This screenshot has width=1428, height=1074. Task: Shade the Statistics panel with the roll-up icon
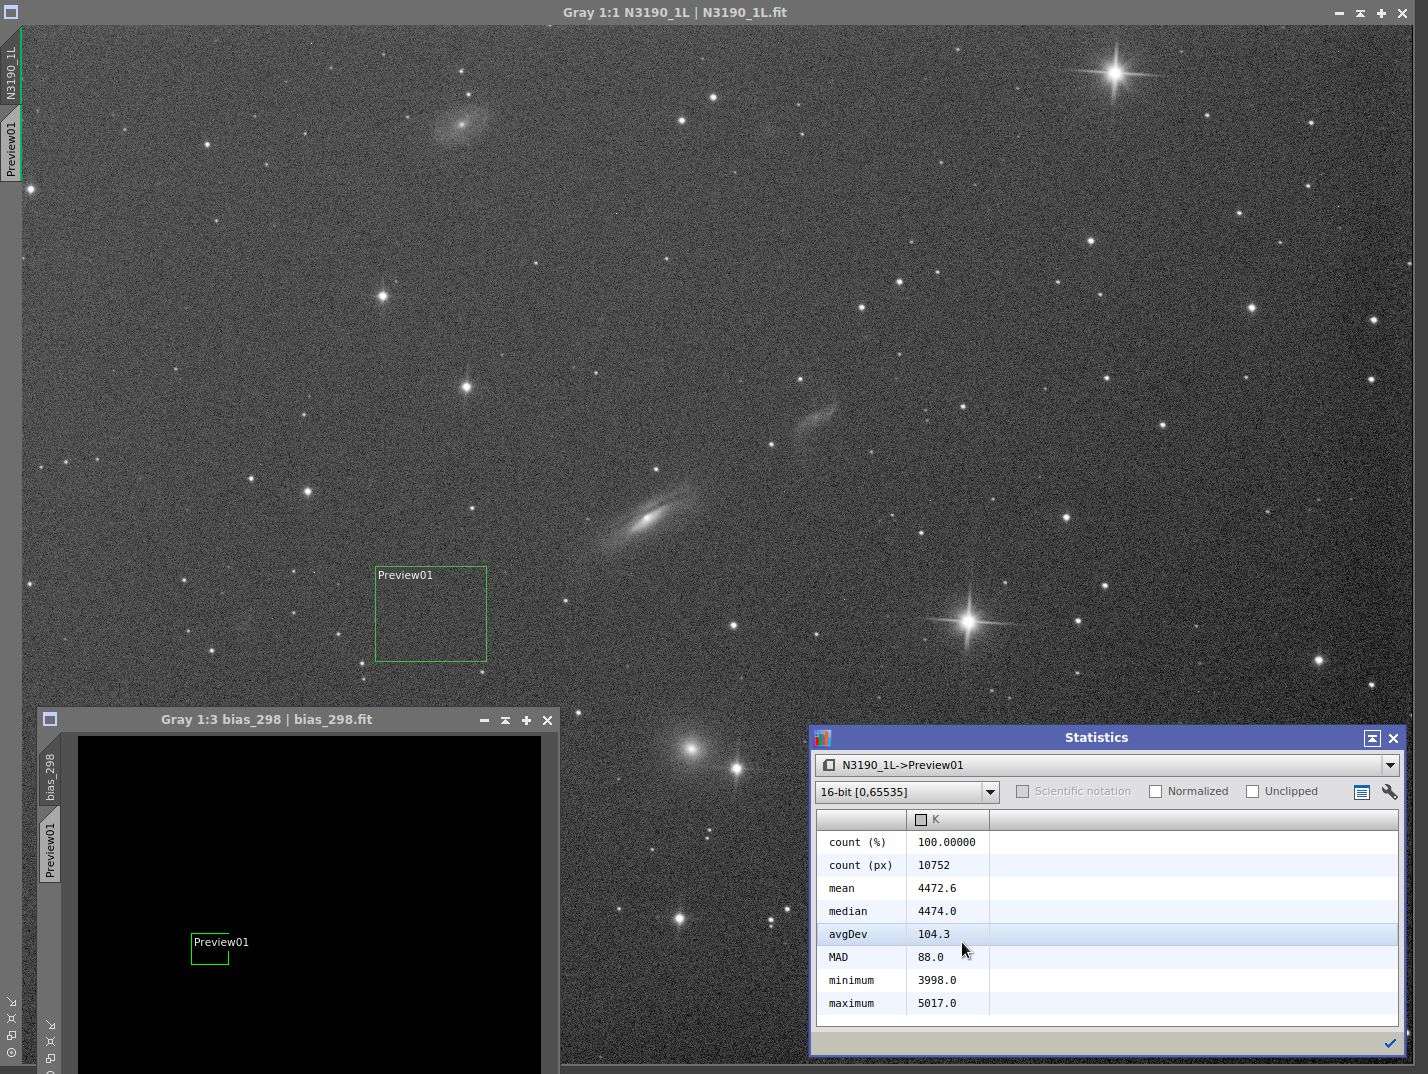coord(1372,738)
